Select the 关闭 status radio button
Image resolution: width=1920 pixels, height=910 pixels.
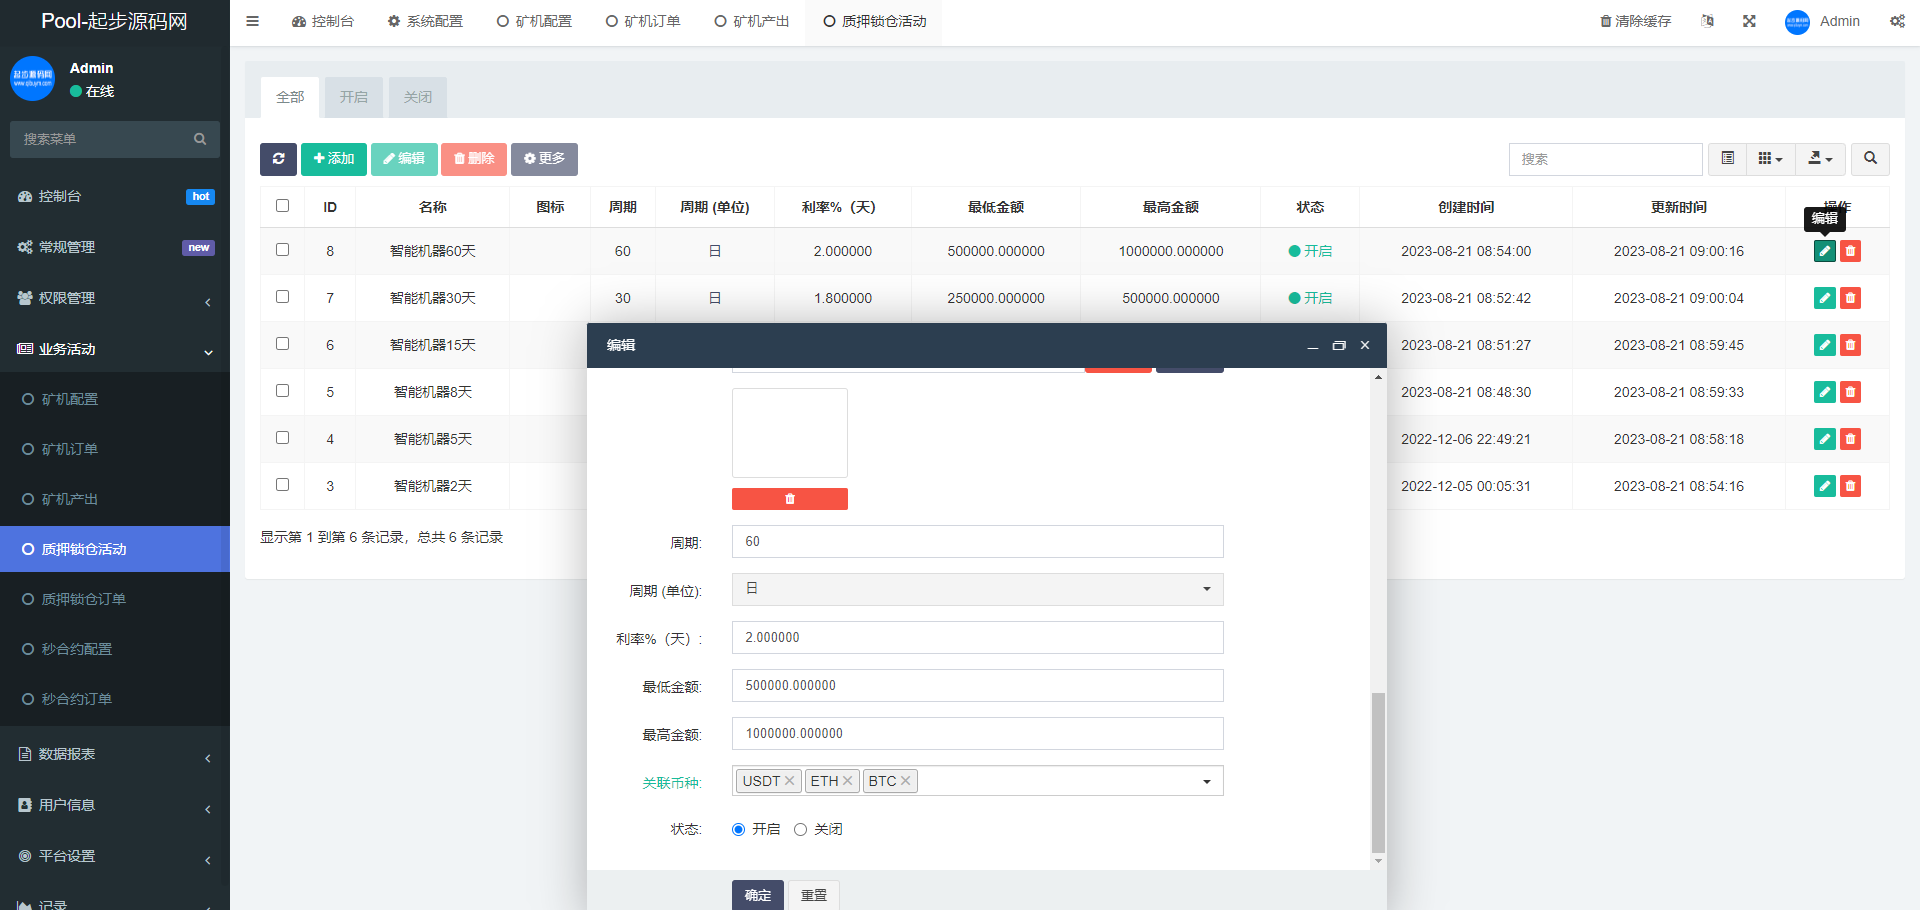(x=800, y=829)
